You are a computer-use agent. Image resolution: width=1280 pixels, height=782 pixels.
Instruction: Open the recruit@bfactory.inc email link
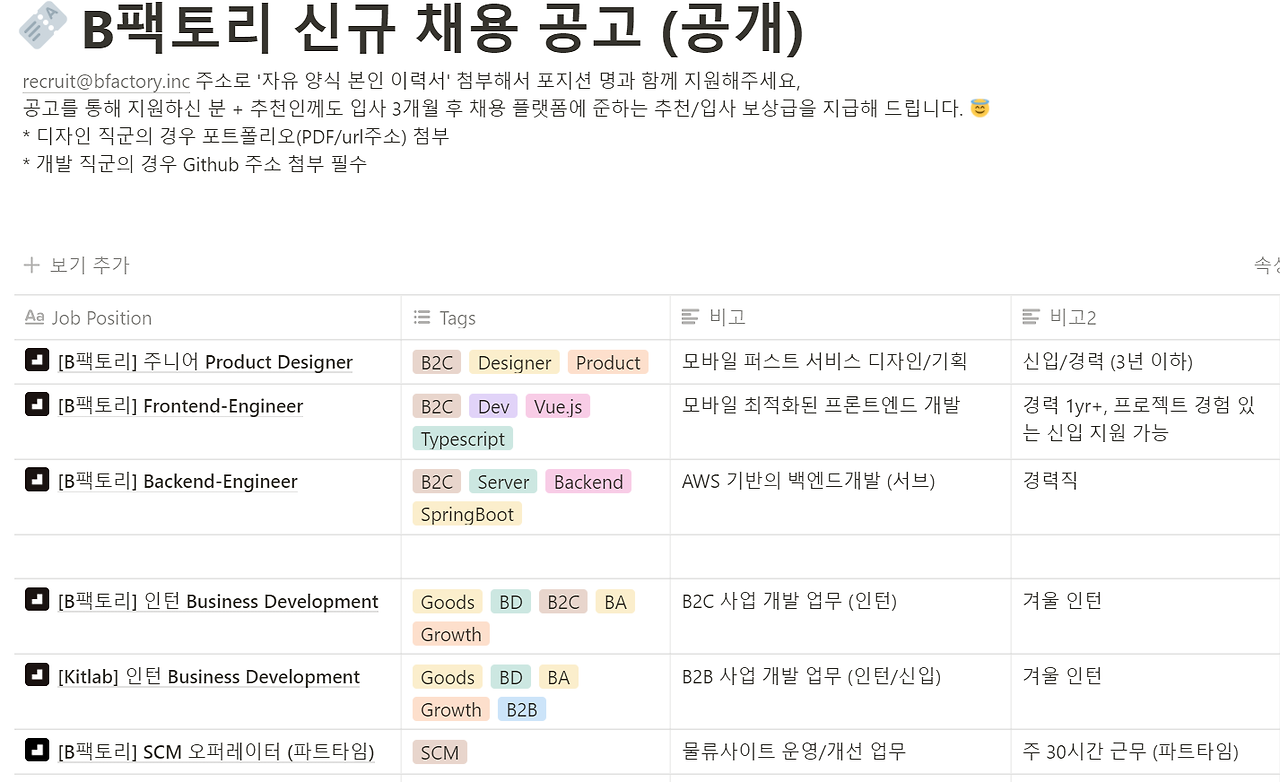[x=106, y=80]
